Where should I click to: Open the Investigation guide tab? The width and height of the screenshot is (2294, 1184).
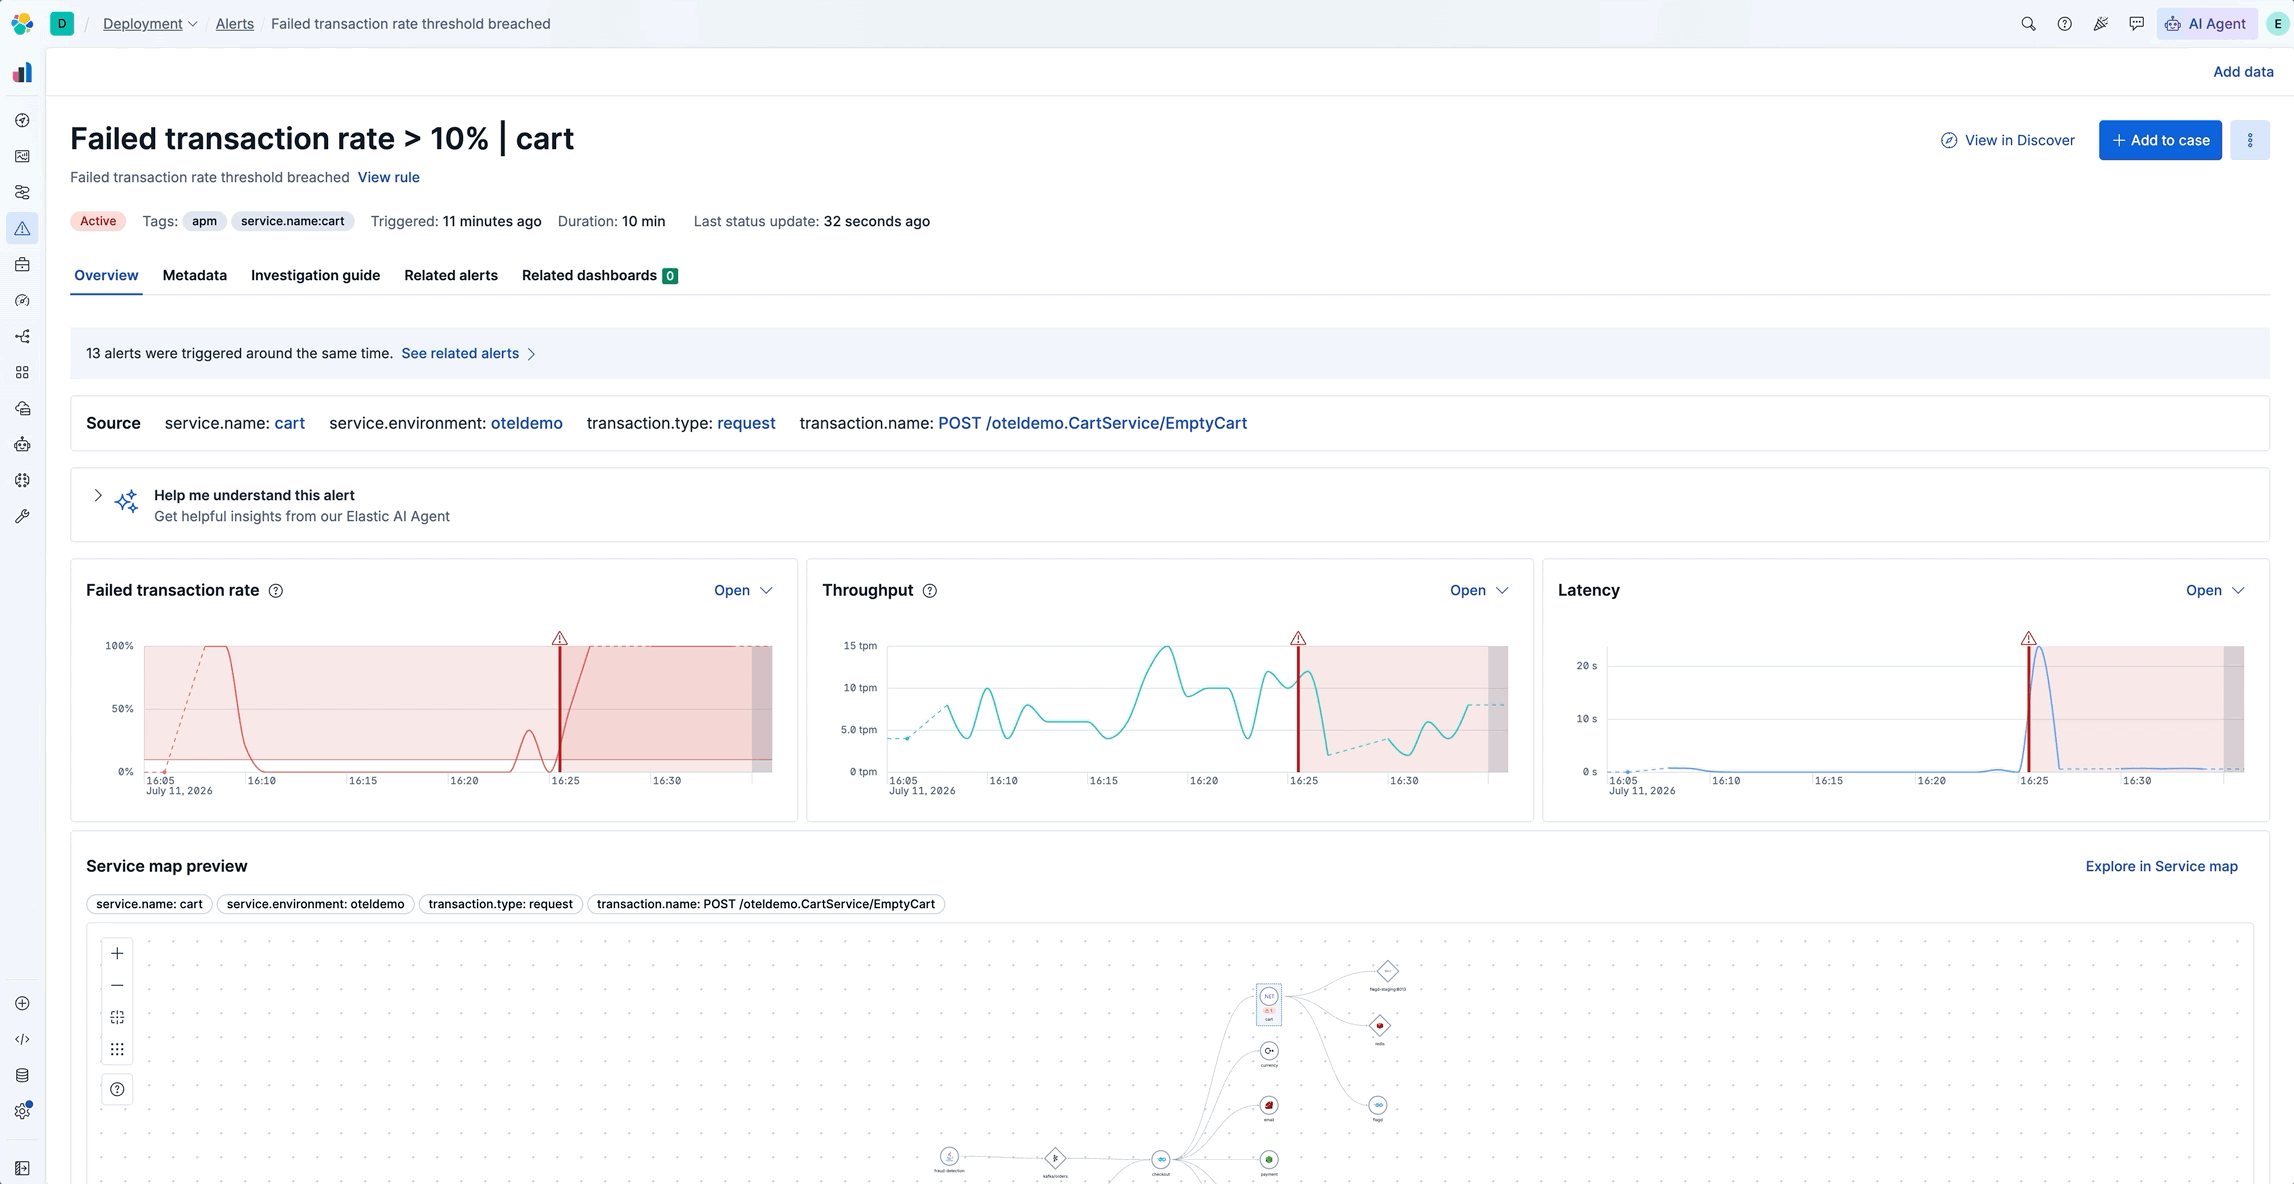pos(315,276)
